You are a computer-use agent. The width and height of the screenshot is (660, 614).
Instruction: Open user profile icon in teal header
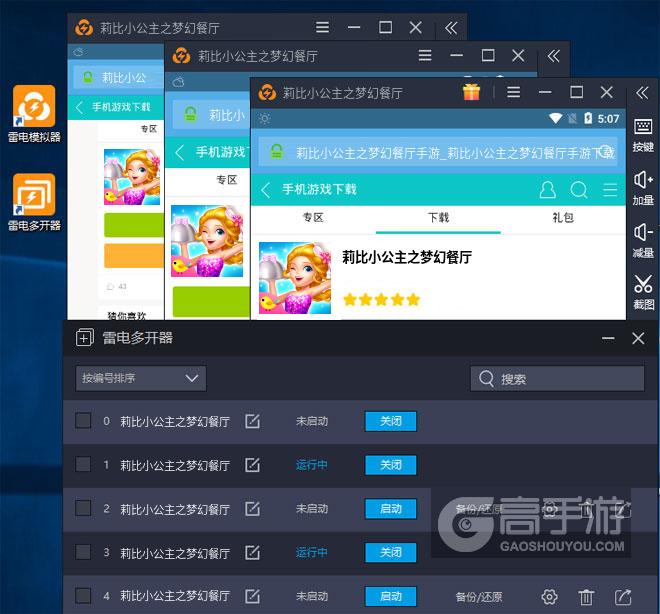(x=547, y=190)
